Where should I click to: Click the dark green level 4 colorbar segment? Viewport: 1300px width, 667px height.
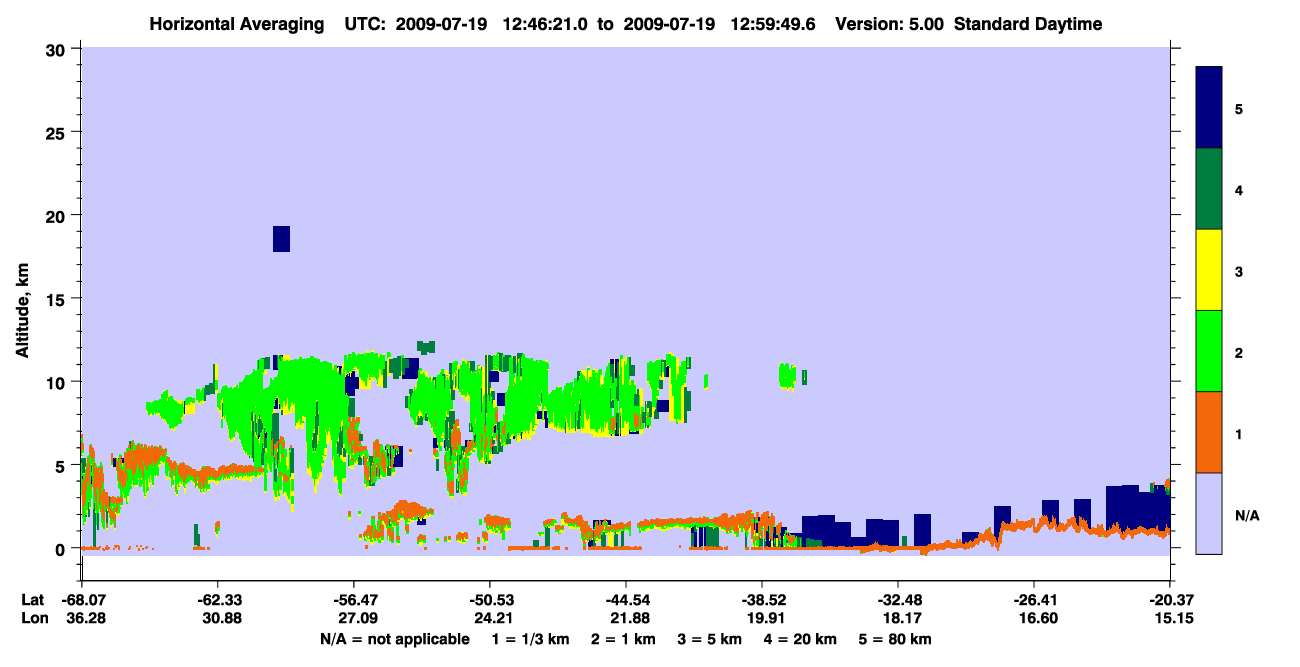tap(1209, 189)
